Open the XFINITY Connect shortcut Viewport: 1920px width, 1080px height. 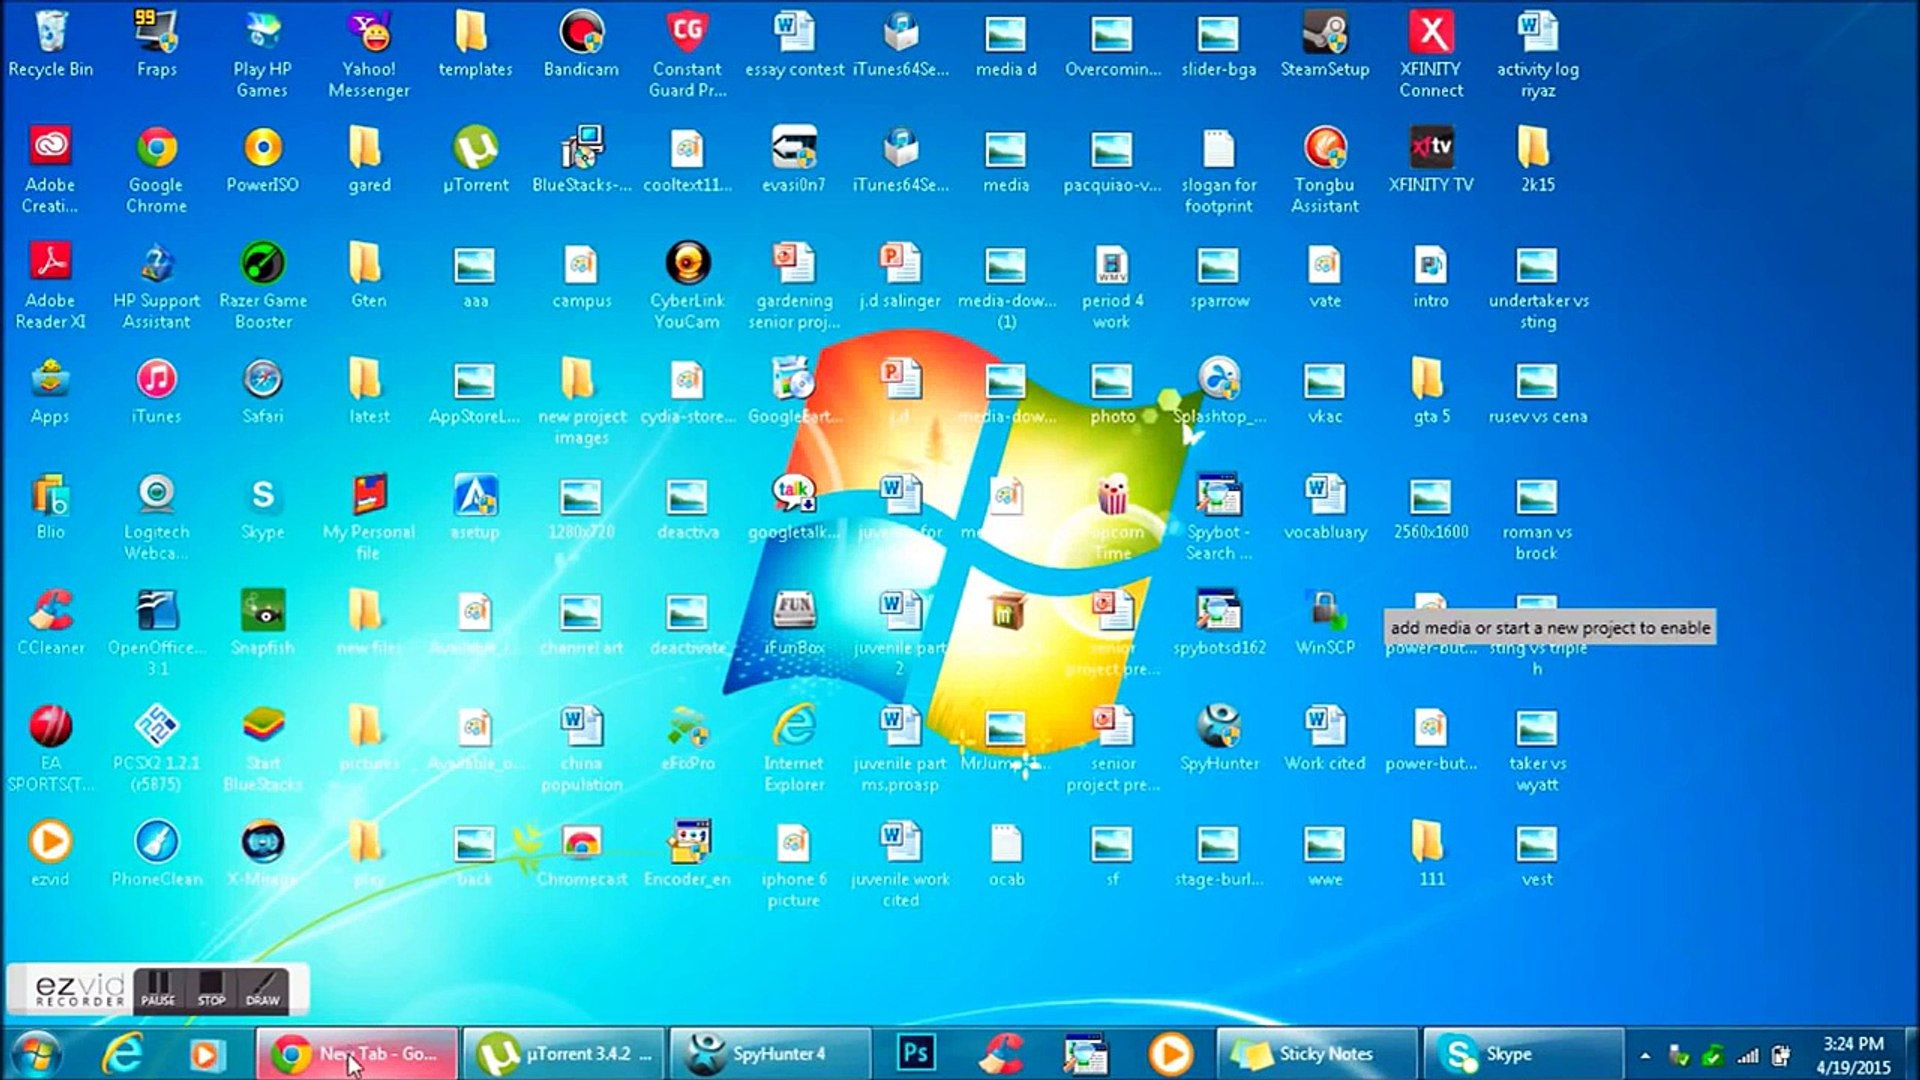click(1431, 54)
